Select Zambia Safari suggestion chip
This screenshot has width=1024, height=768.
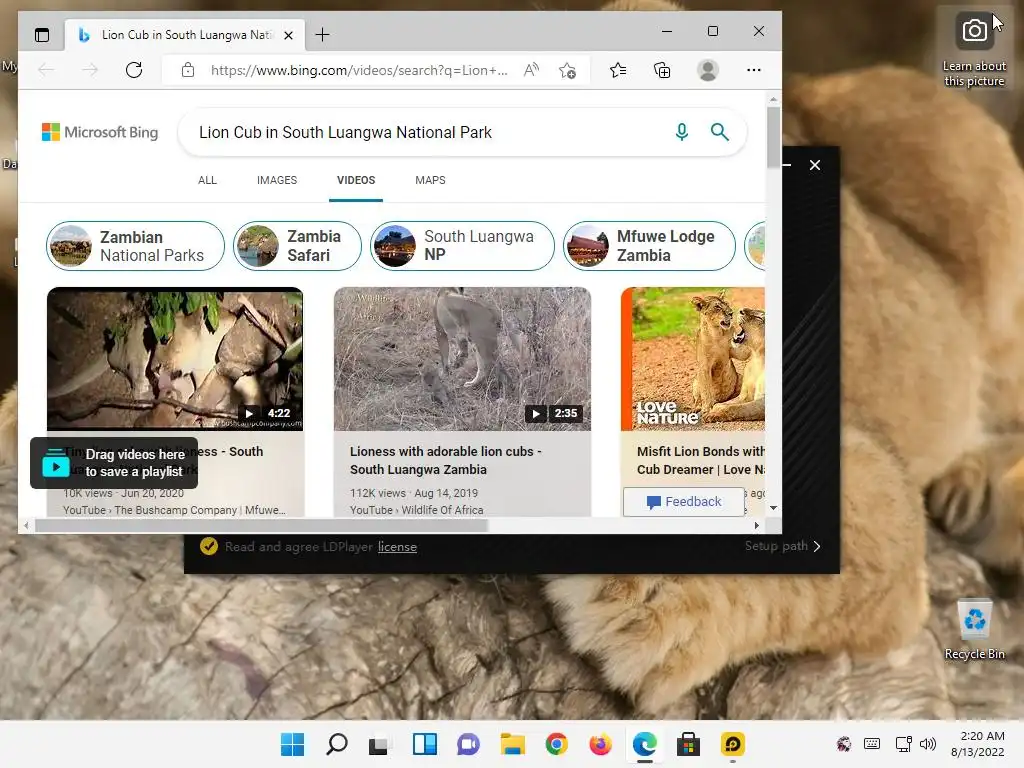[x=297, y=246]
